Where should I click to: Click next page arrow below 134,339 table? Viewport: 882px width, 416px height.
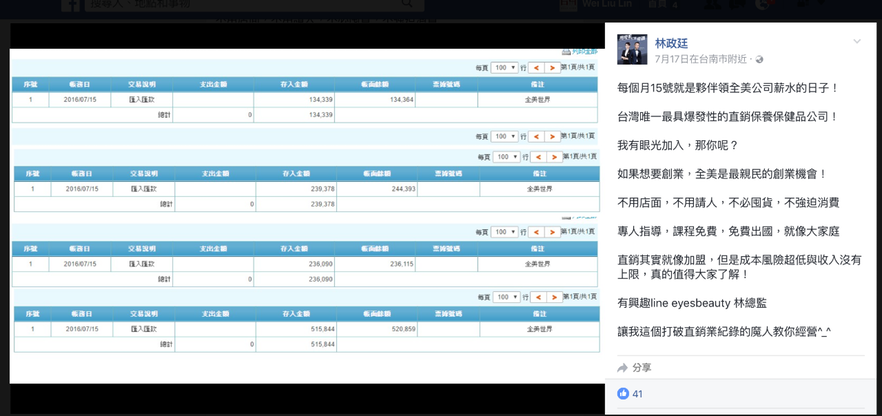(553, 137)
